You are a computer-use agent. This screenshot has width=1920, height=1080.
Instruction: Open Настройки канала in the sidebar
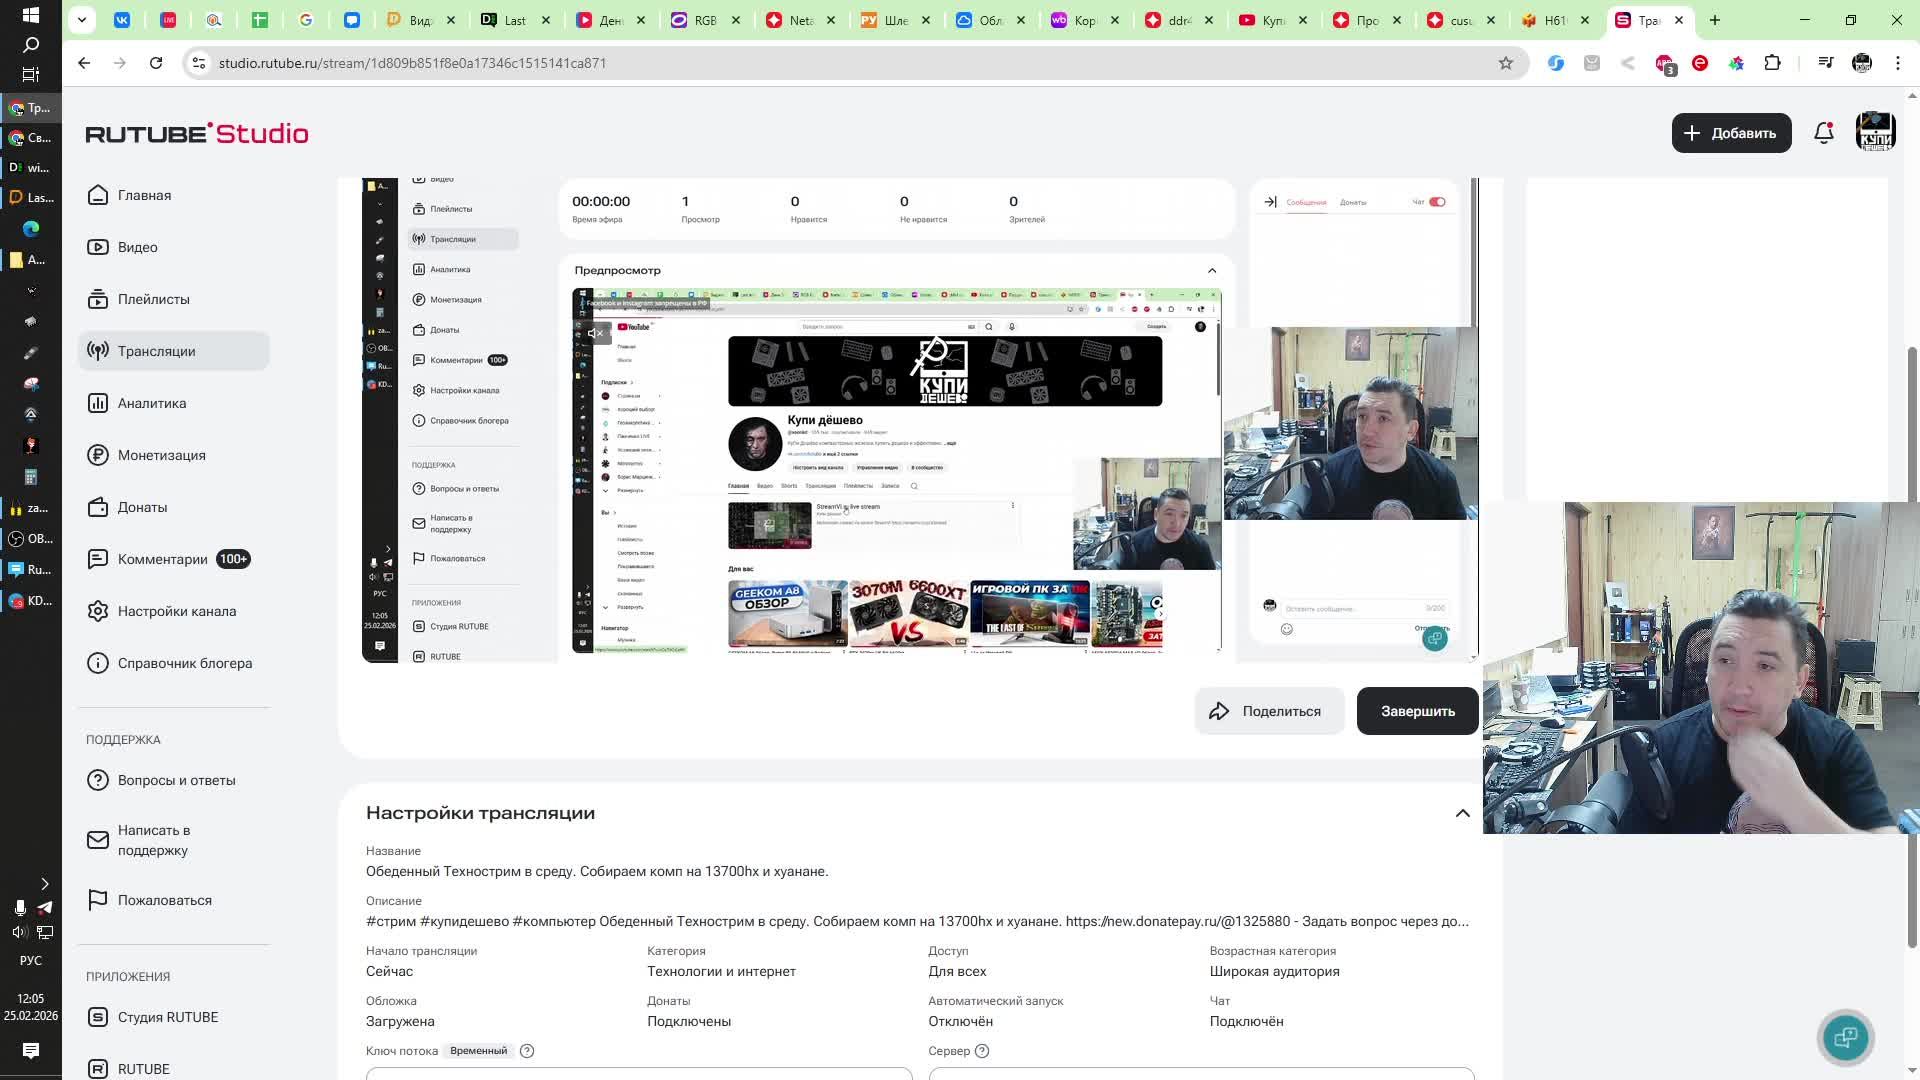click(177, 611)
